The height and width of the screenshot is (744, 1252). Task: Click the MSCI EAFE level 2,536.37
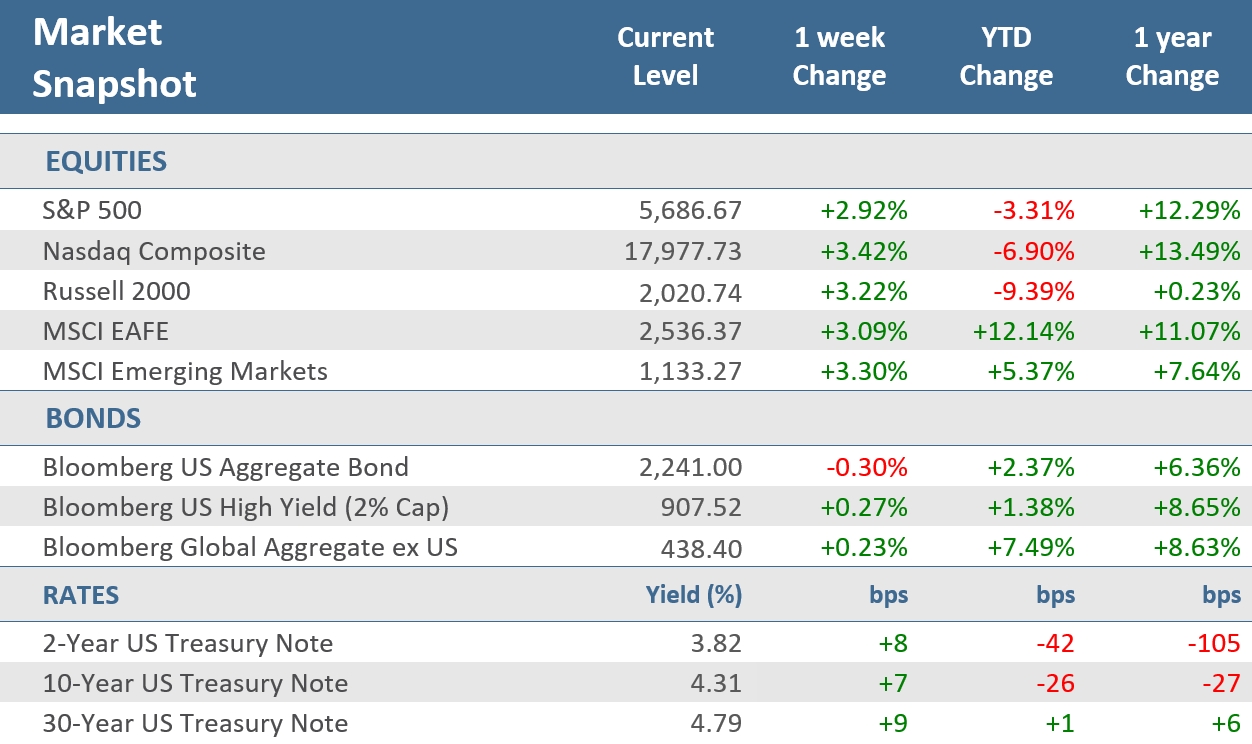[688, 331]
